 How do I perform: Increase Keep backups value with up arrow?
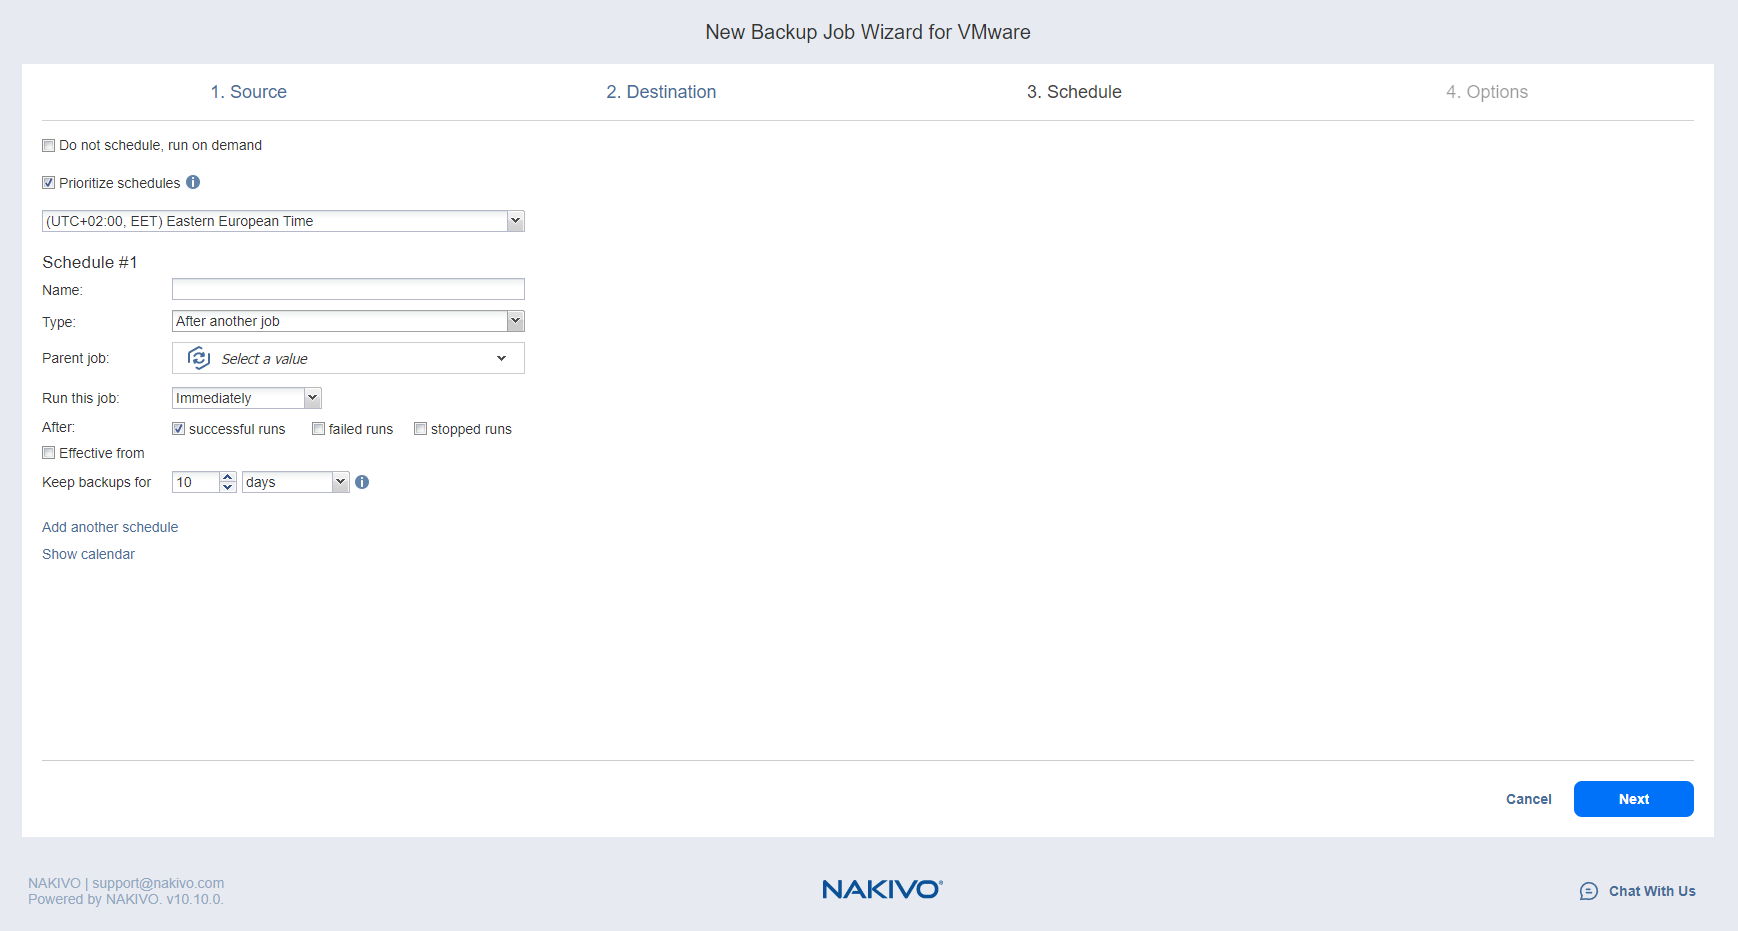pos(228,477)
